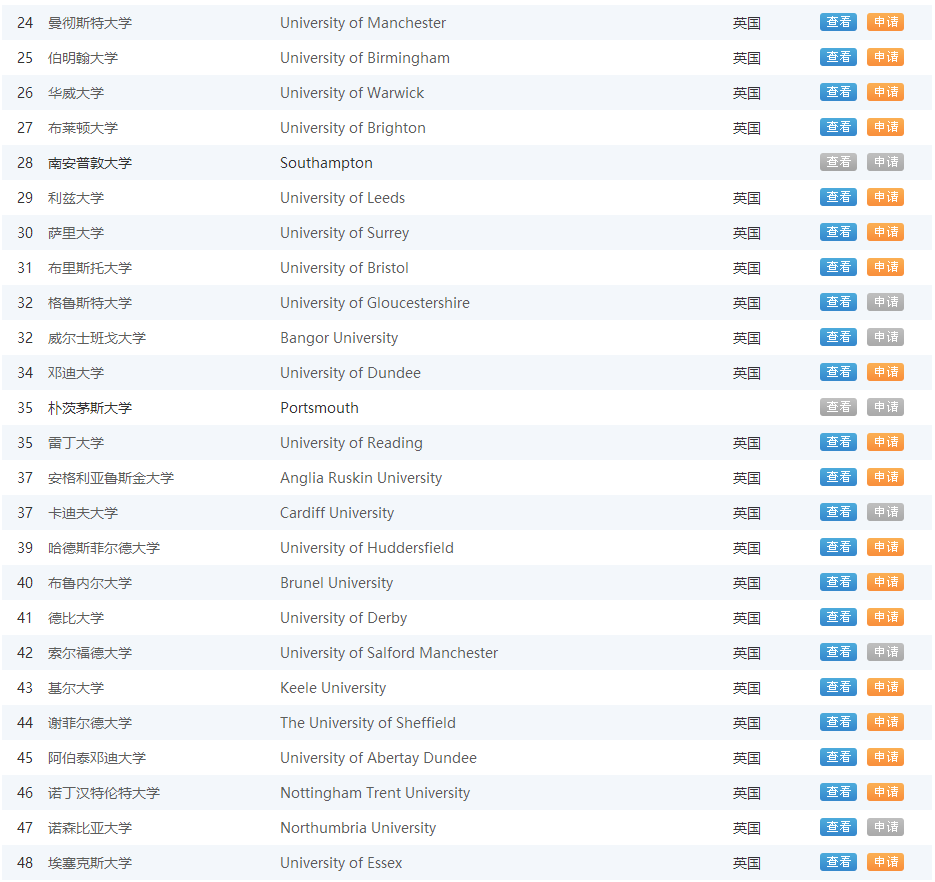Apply to University of Huddersfield via 申请
The height and width of the screenshot is (882, 935).
(885, 547)
